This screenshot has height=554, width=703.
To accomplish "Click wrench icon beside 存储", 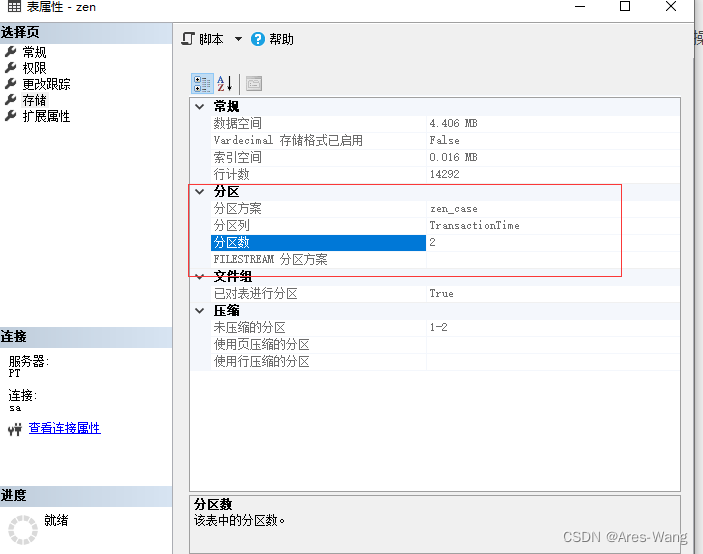I will [10, 100].
